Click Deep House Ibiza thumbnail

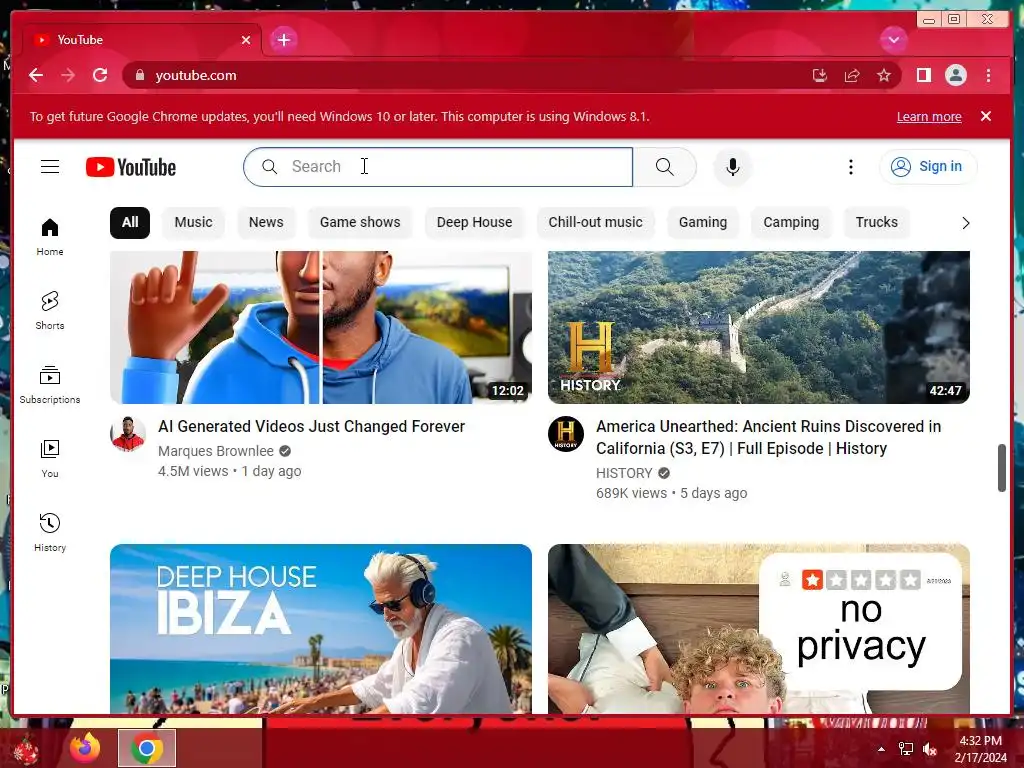coord(321,628)
